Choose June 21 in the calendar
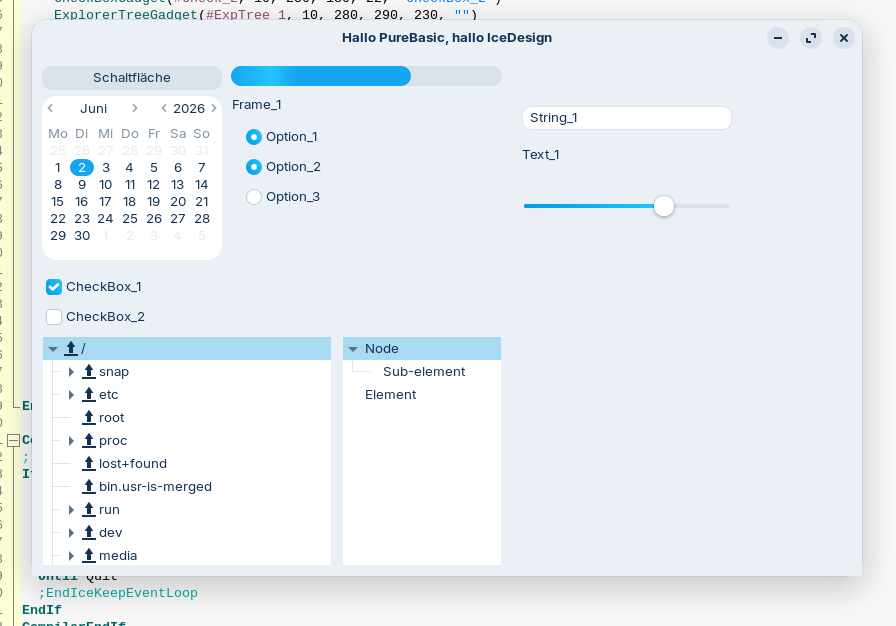The width and height of the screenshot is (896, 626). 202,202
